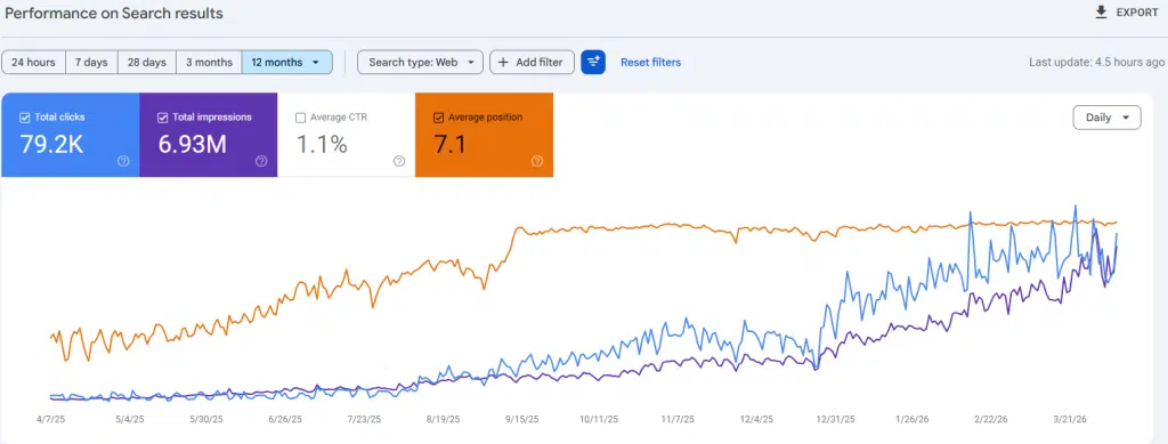Click help icon on Total clicks card

coord(124,161)
